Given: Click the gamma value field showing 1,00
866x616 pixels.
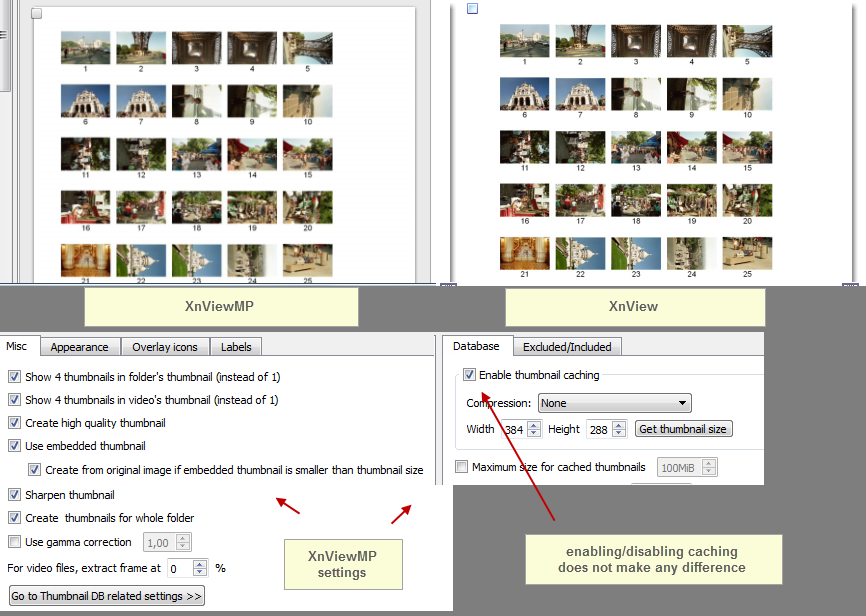Looking at the screenshot, I should 160,543.
